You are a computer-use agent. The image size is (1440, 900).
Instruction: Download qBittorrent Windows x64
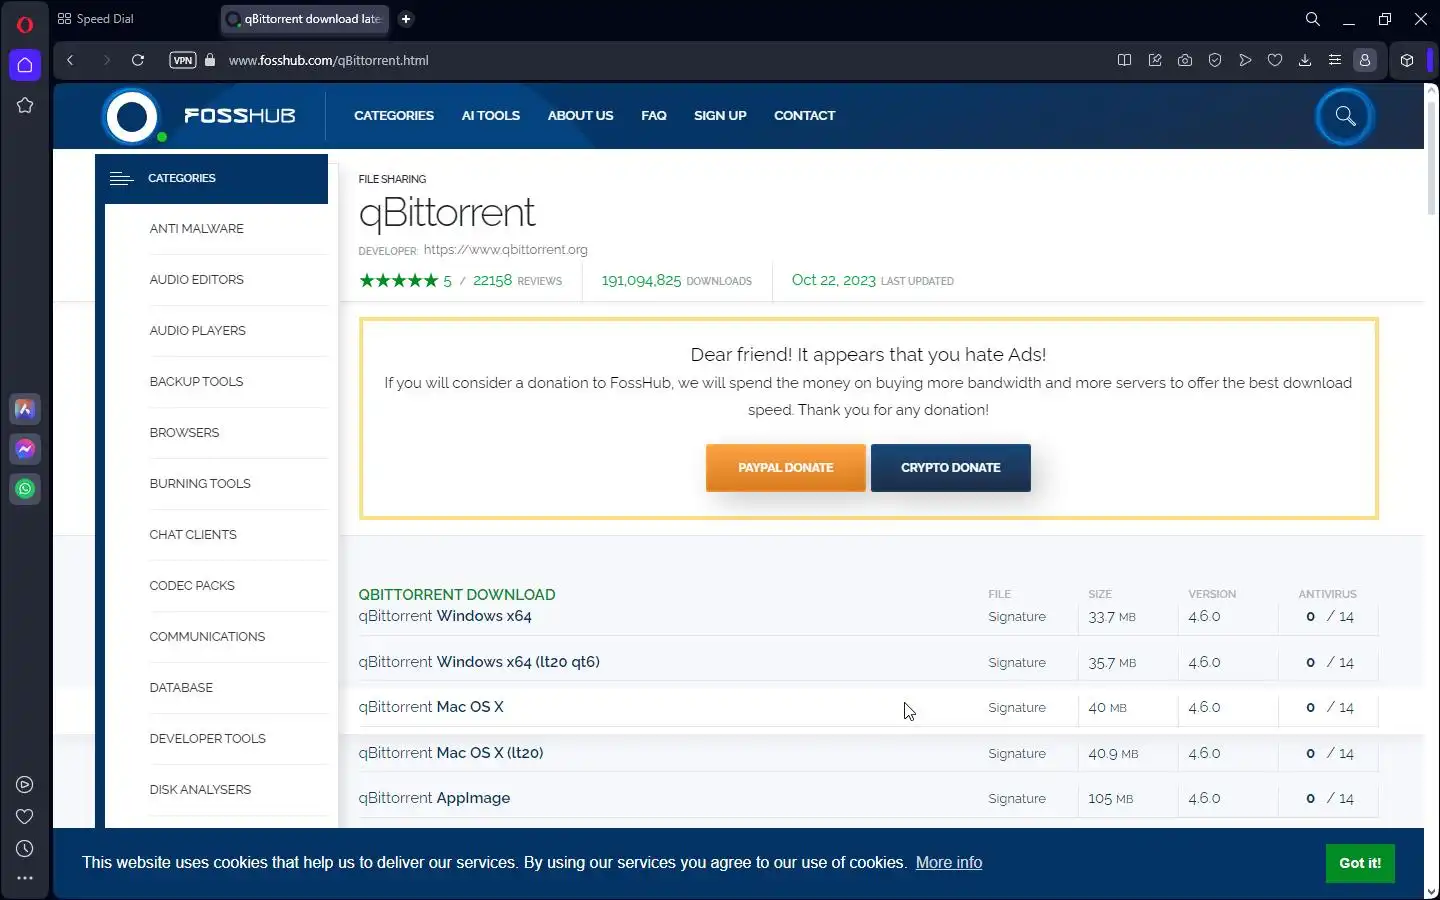[445, 617]
